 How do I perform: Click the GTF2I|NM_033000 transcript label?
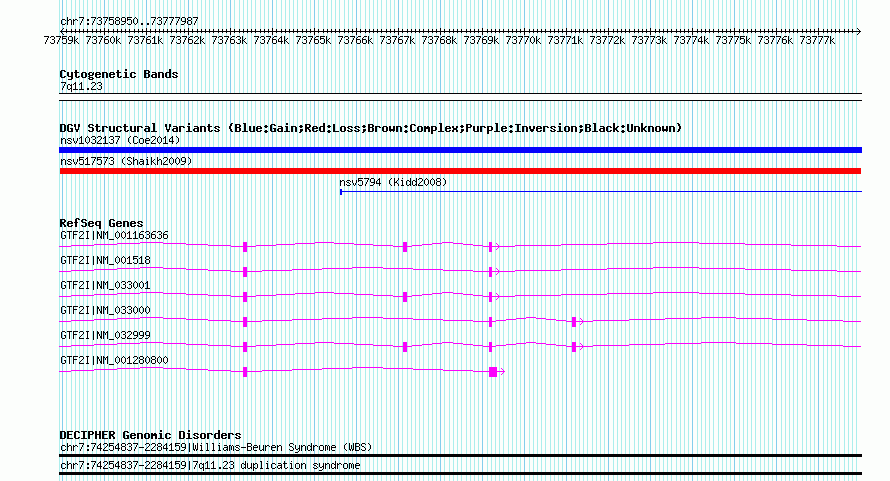point(106,310)
